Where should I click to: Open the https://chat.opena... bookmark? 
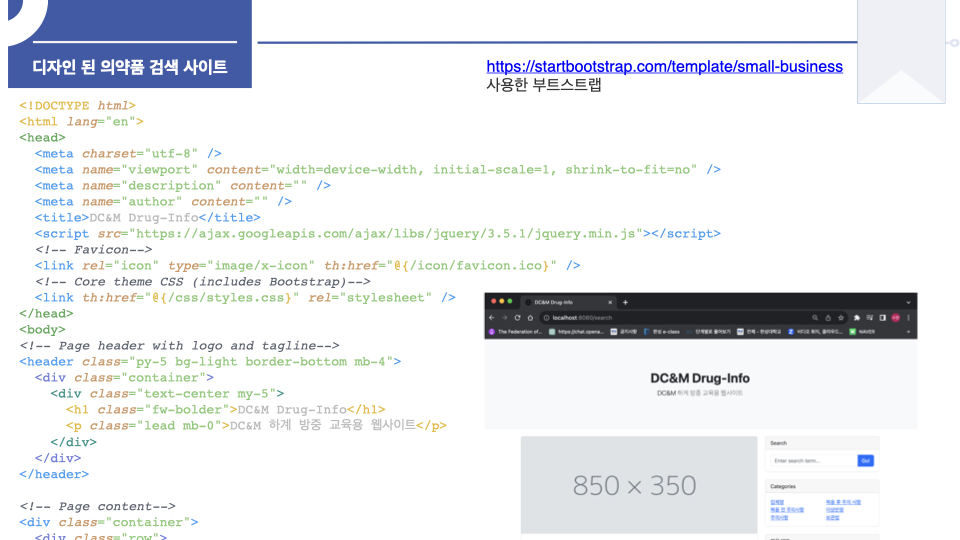(576, 332)
